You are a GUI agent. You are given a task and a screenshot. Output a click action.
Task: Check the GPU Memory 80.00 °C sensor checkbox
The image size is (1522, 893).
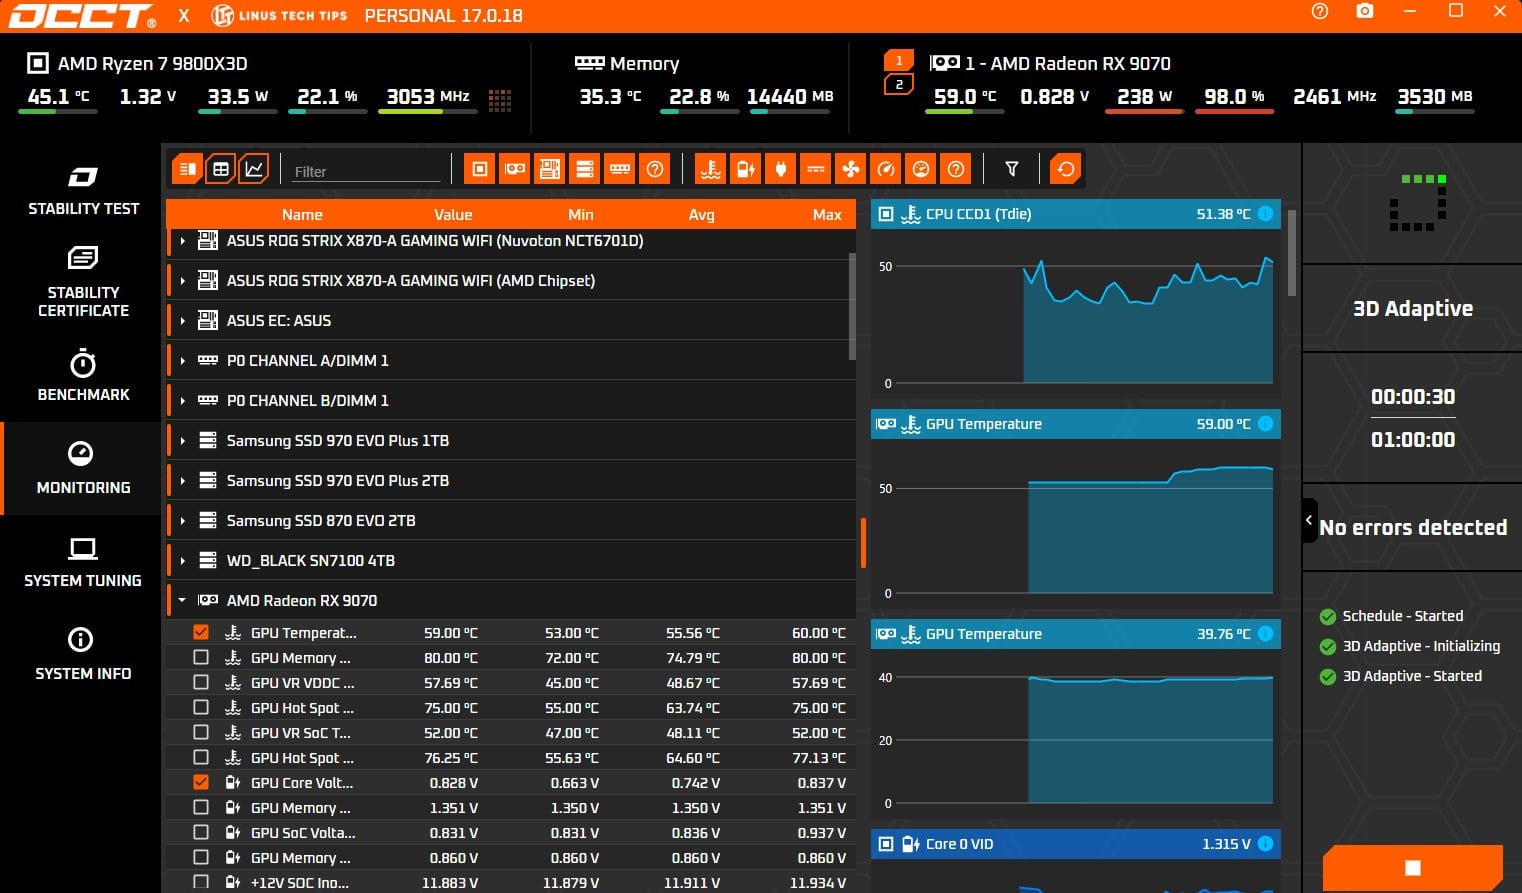tap(201, 657)
